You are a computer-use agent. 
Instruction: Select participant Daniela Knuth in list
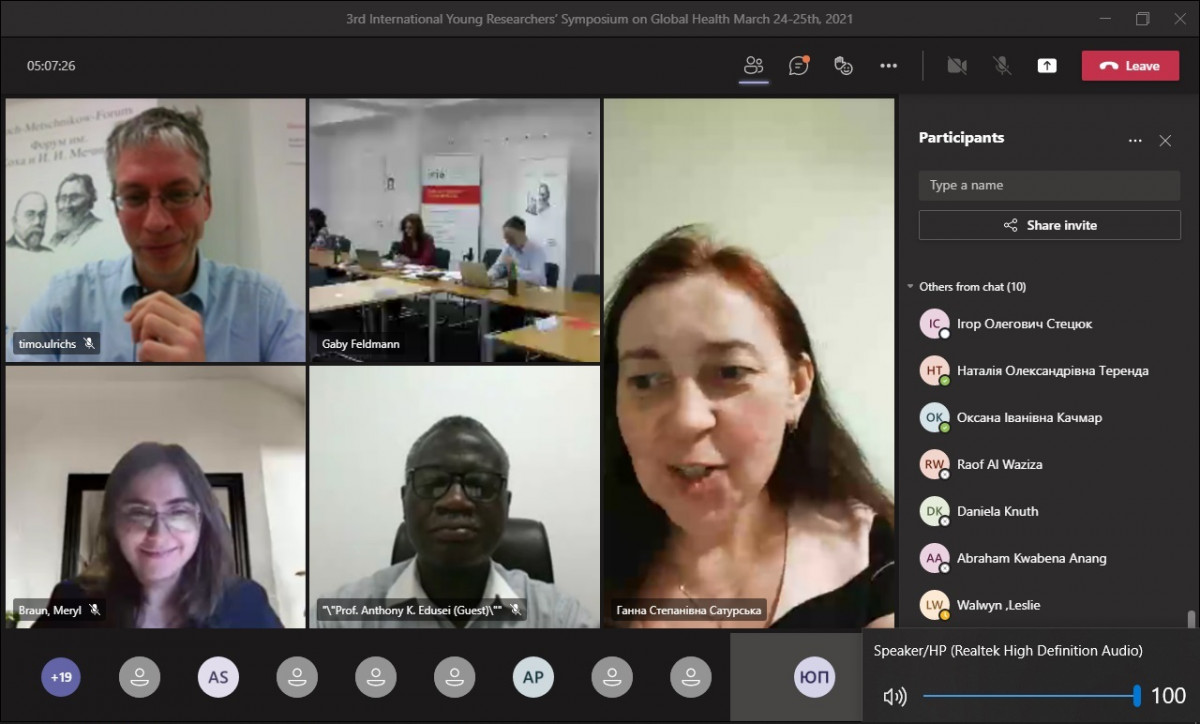pyautogui.click(x=997, y=511)
